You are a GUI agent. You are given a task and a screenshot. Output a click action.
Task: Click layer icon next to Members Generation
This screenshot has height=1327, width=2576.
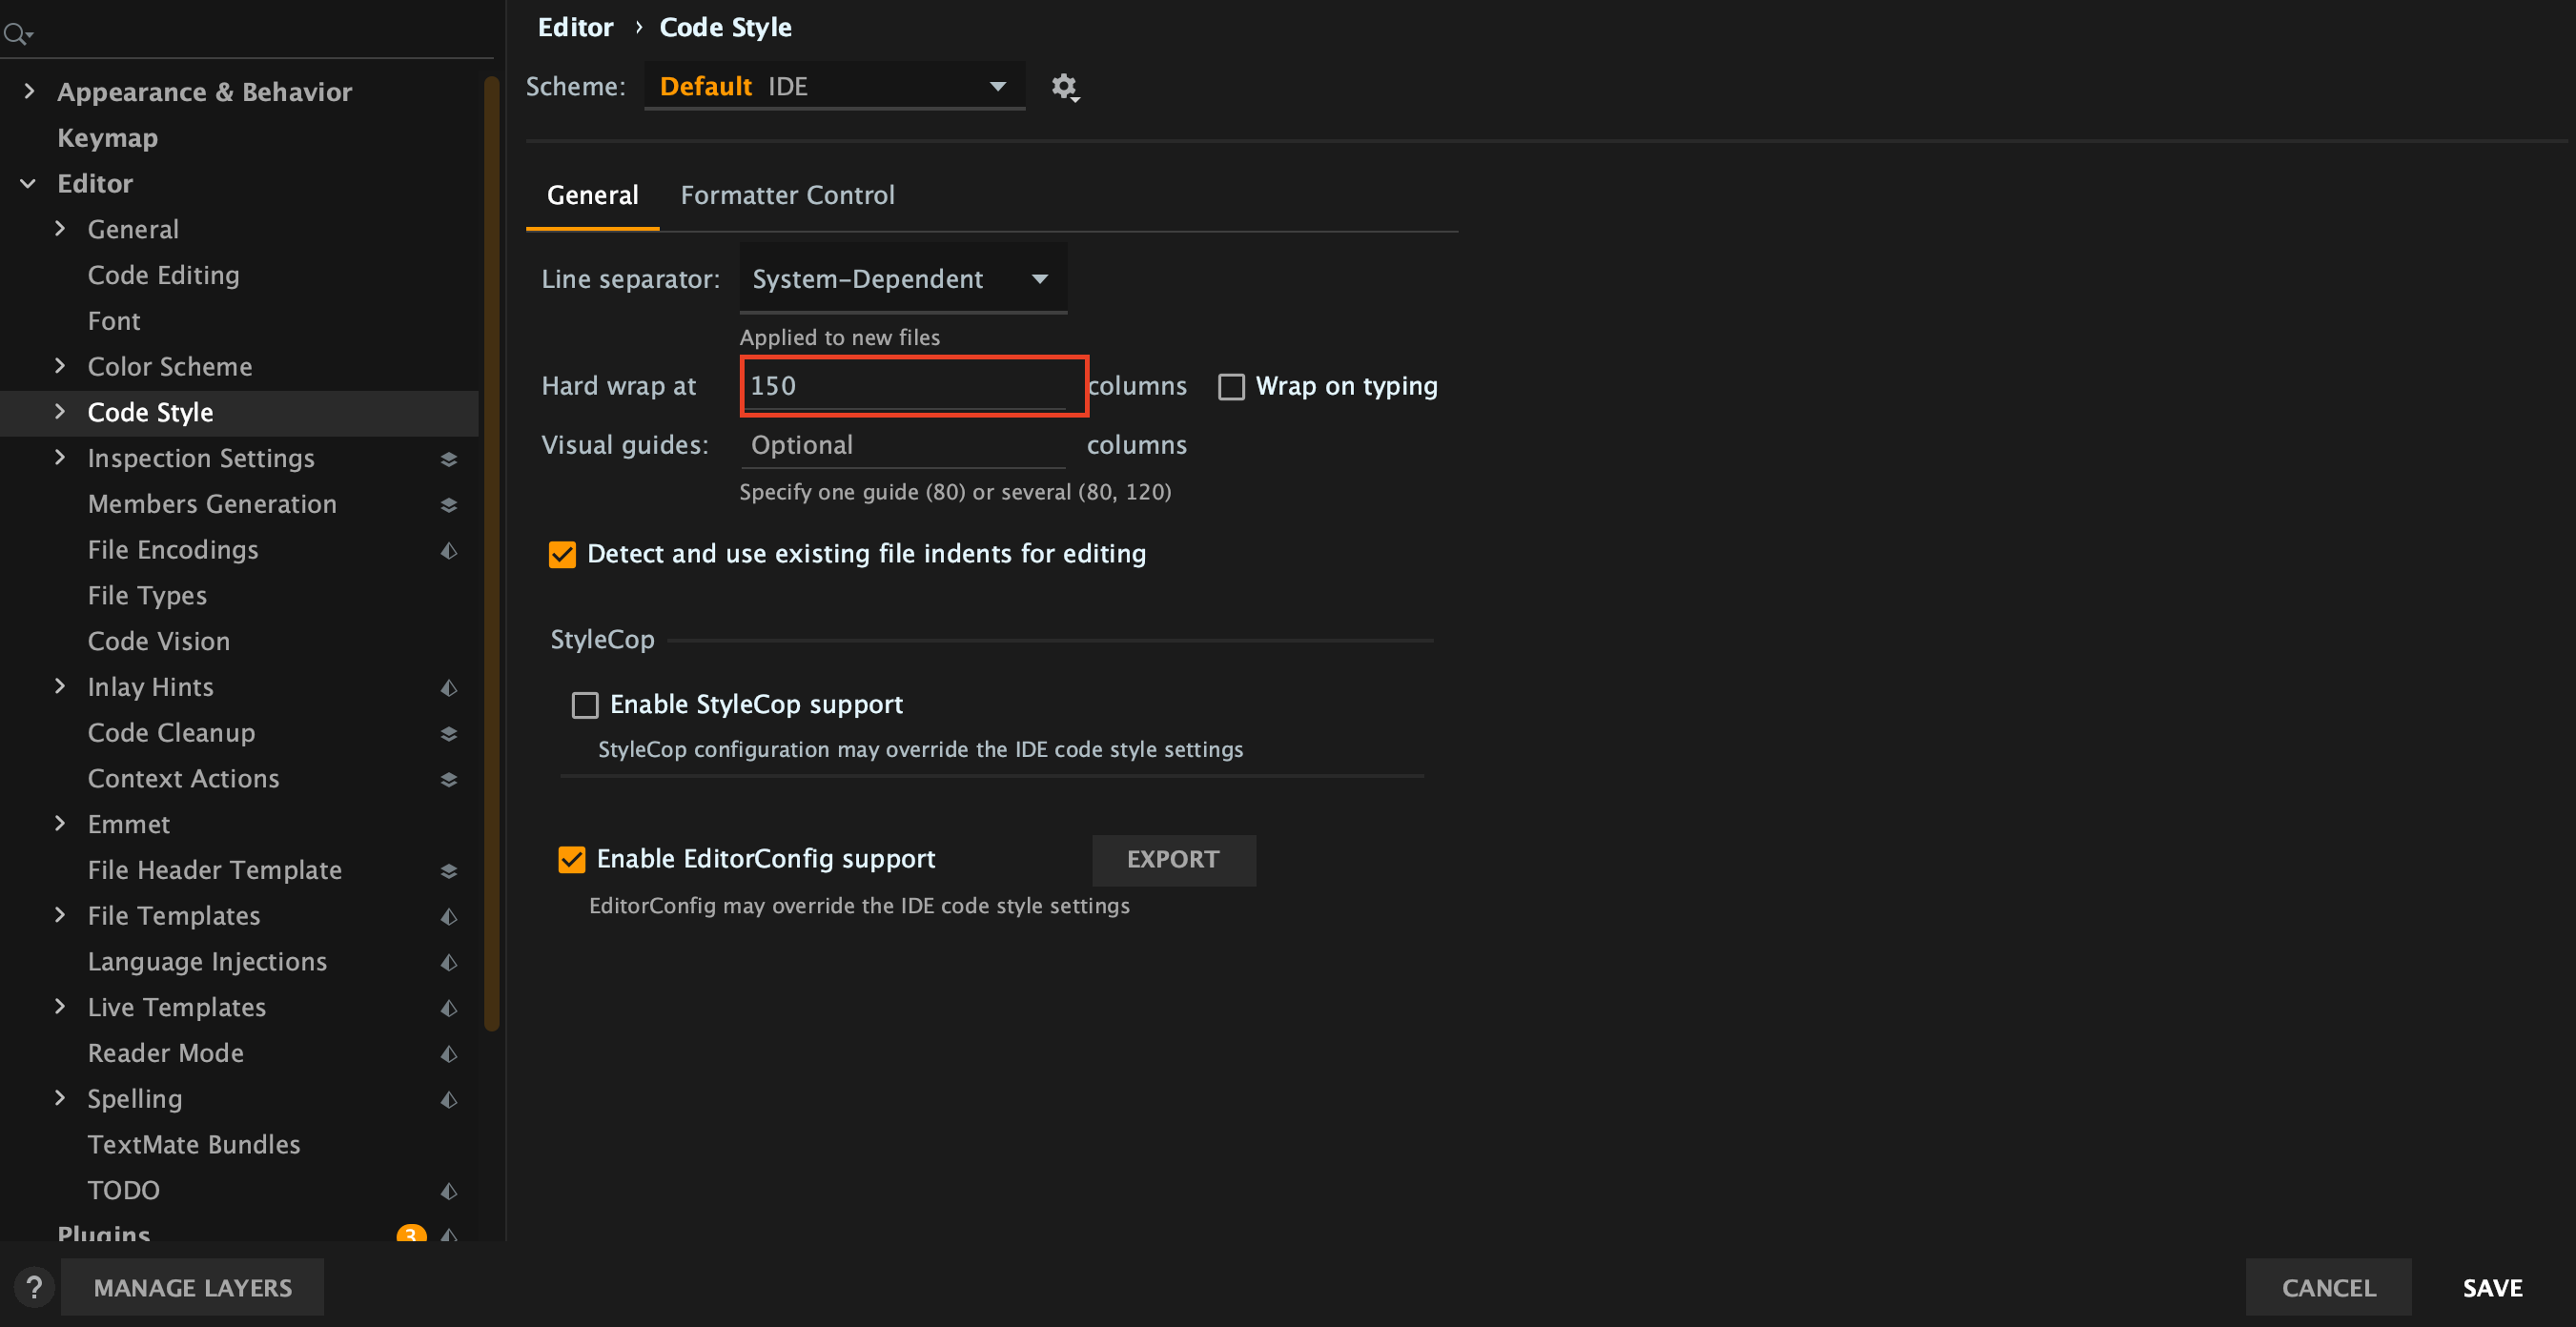point(449,505)
